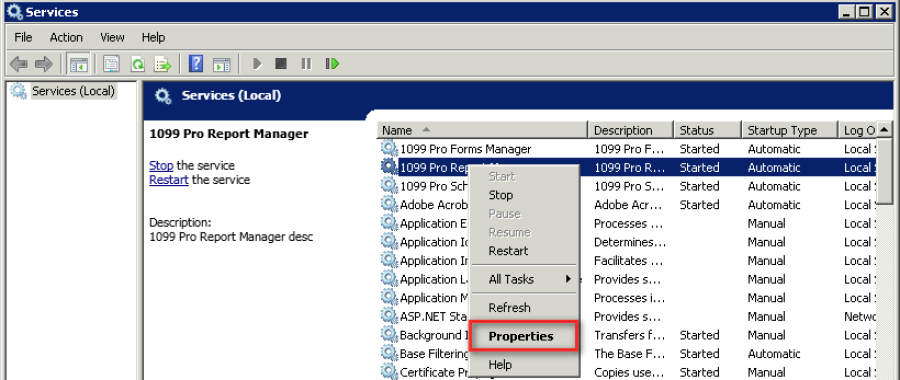Select 1099 Pro Forms Manager service name
Image resolution: width=900 pixels, height=380 pixels.
[x=465, y=149]
